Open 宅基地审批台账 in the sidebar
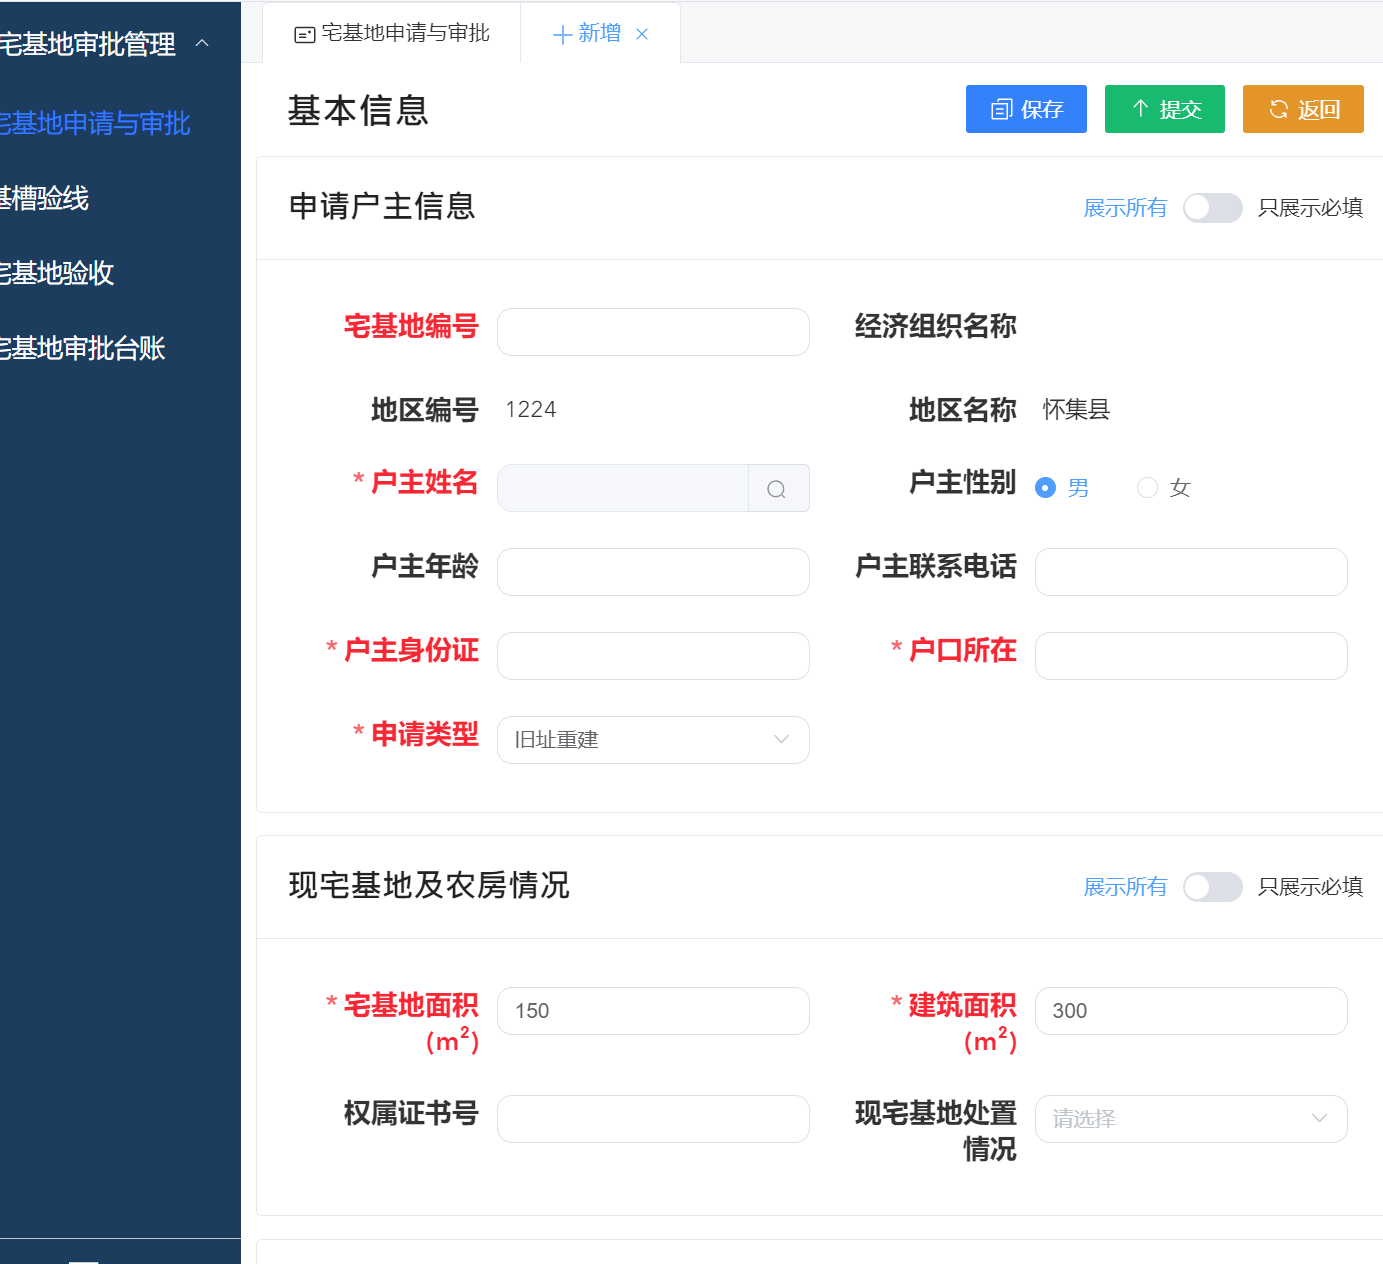The height and width of the screenshot is (1264, 1383). [84, 348]
